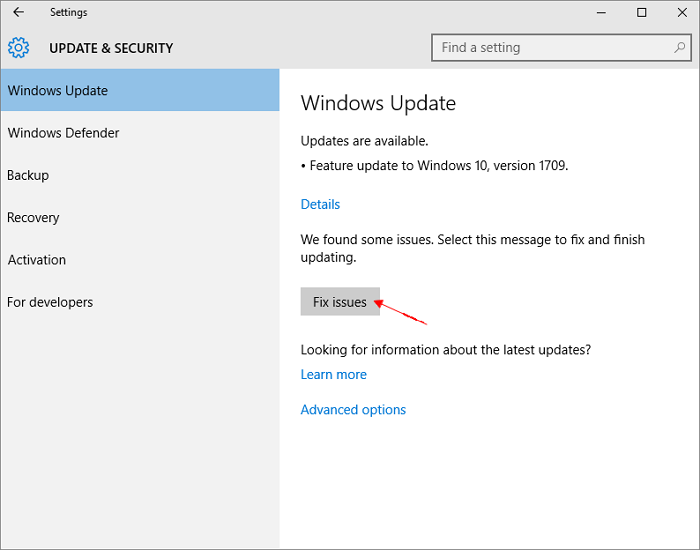This screenshot has width=700, height=550.
Task: Click the Settings gear icon
Action: pos(18,48)
